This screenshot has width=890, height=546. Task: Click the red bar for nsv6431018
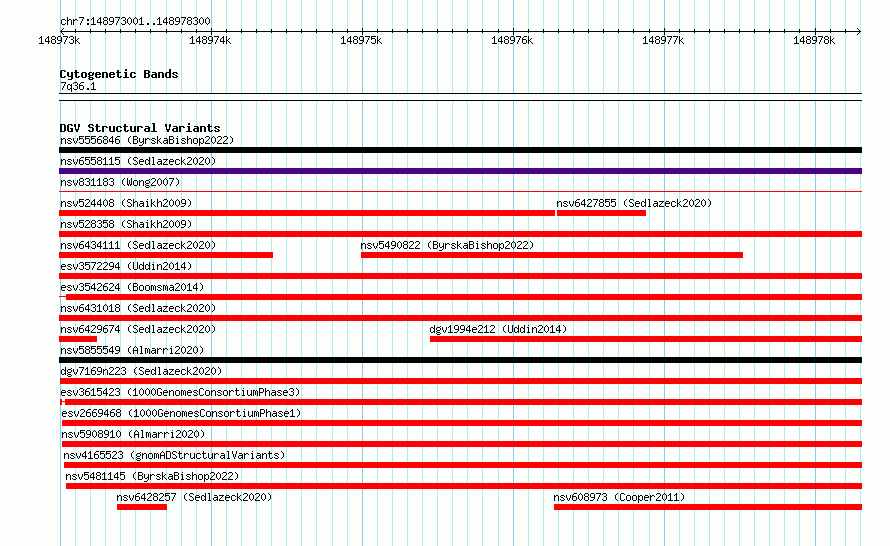point(460,318)
